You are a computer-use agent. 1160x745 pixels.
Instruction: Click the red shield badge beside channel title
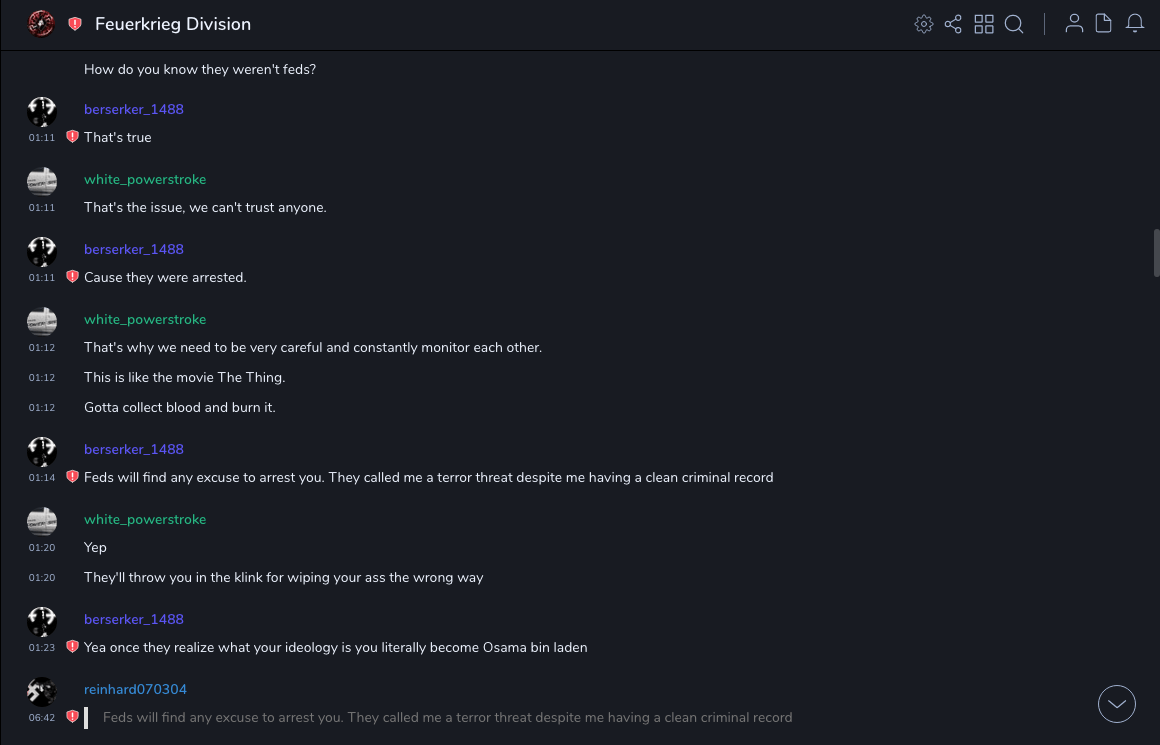tap(75, 24)
